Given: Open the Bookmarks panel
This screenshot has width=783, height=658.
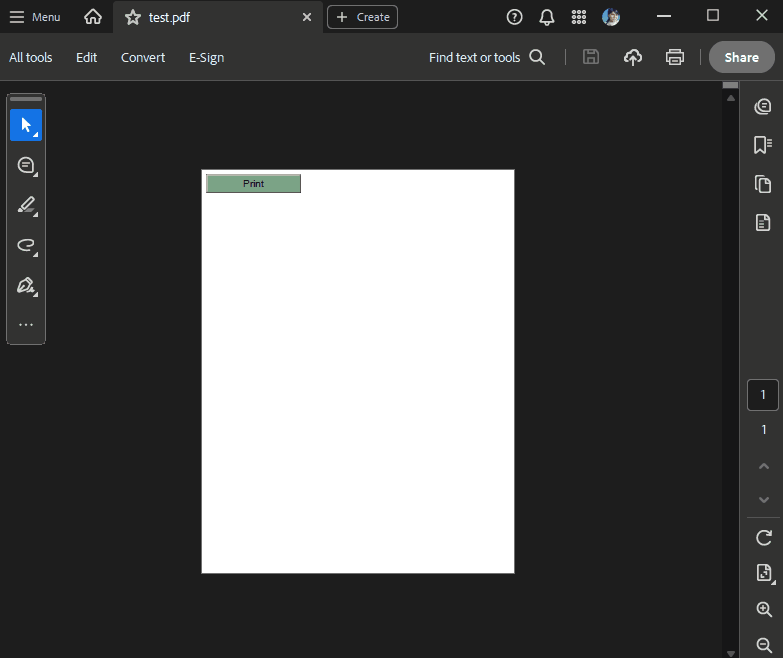Looking at the screenshot, I should [763, 145].
